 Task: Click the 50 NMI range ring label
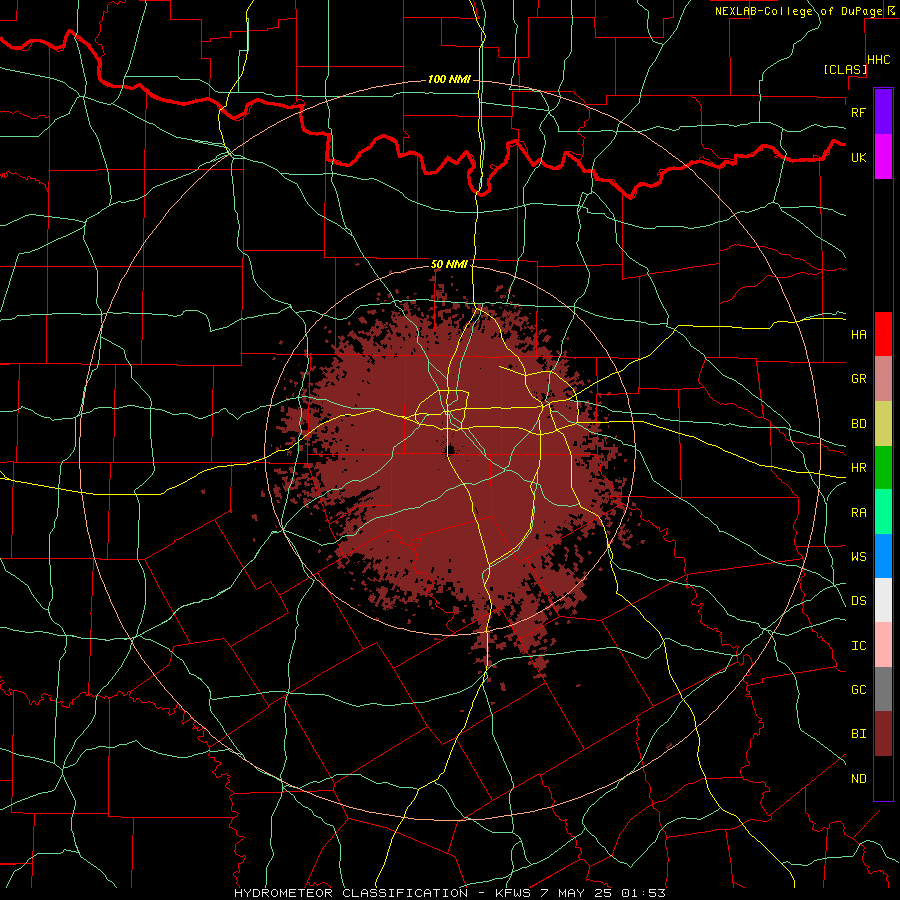point(449,264)
